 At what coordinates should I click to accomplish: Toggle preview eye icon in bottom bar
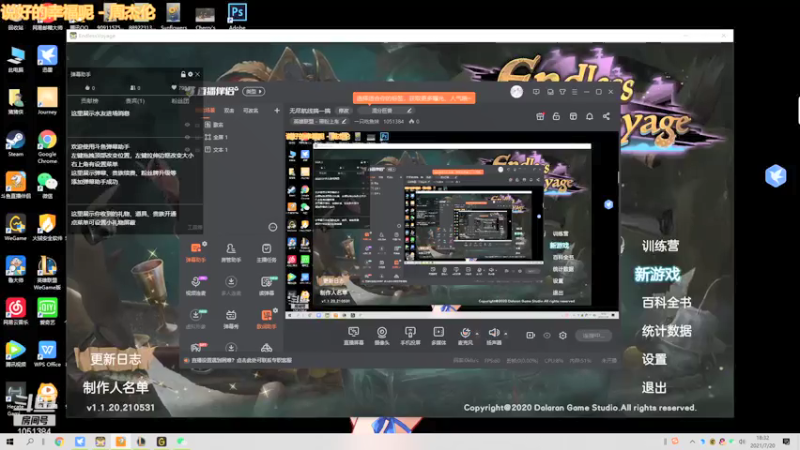pos(547,335)
